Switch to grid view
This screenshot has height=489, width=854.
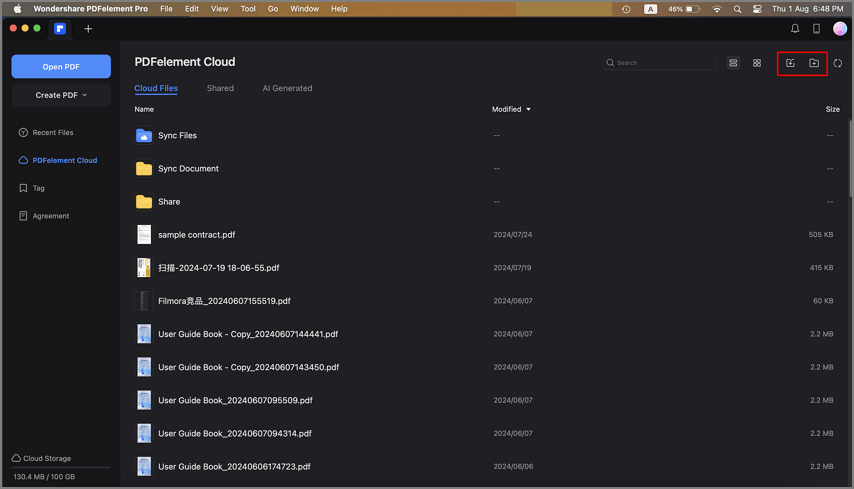[757, 63]
